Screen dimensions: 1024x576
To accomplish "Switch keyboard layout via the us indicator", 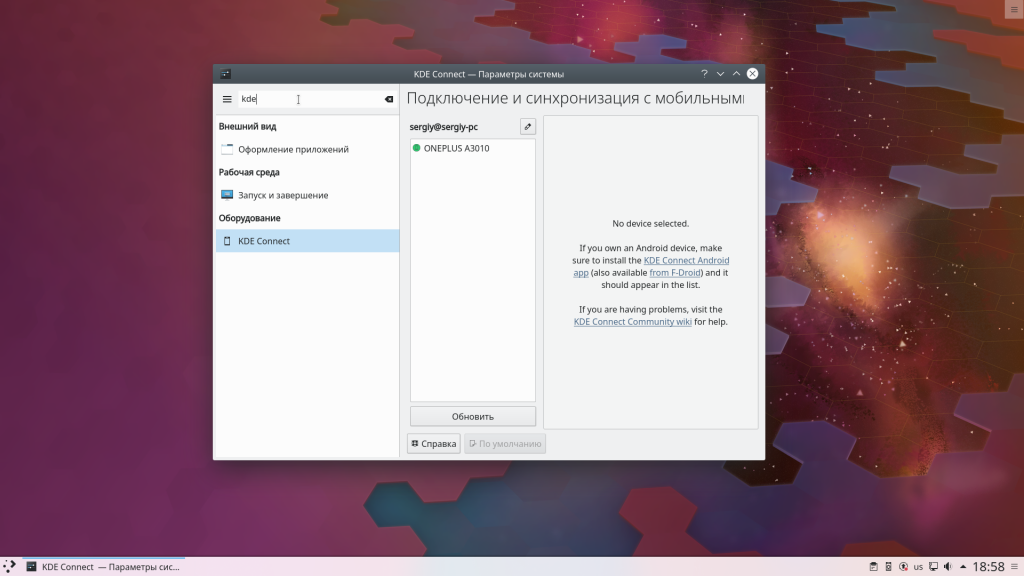I will click(x=918, y=566).
